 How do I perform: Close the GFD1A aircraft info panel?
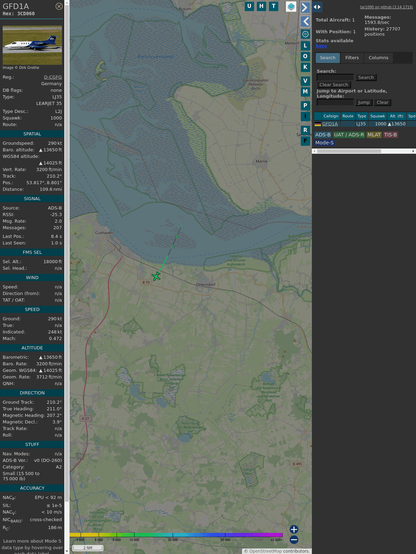[x=59, y=6]
